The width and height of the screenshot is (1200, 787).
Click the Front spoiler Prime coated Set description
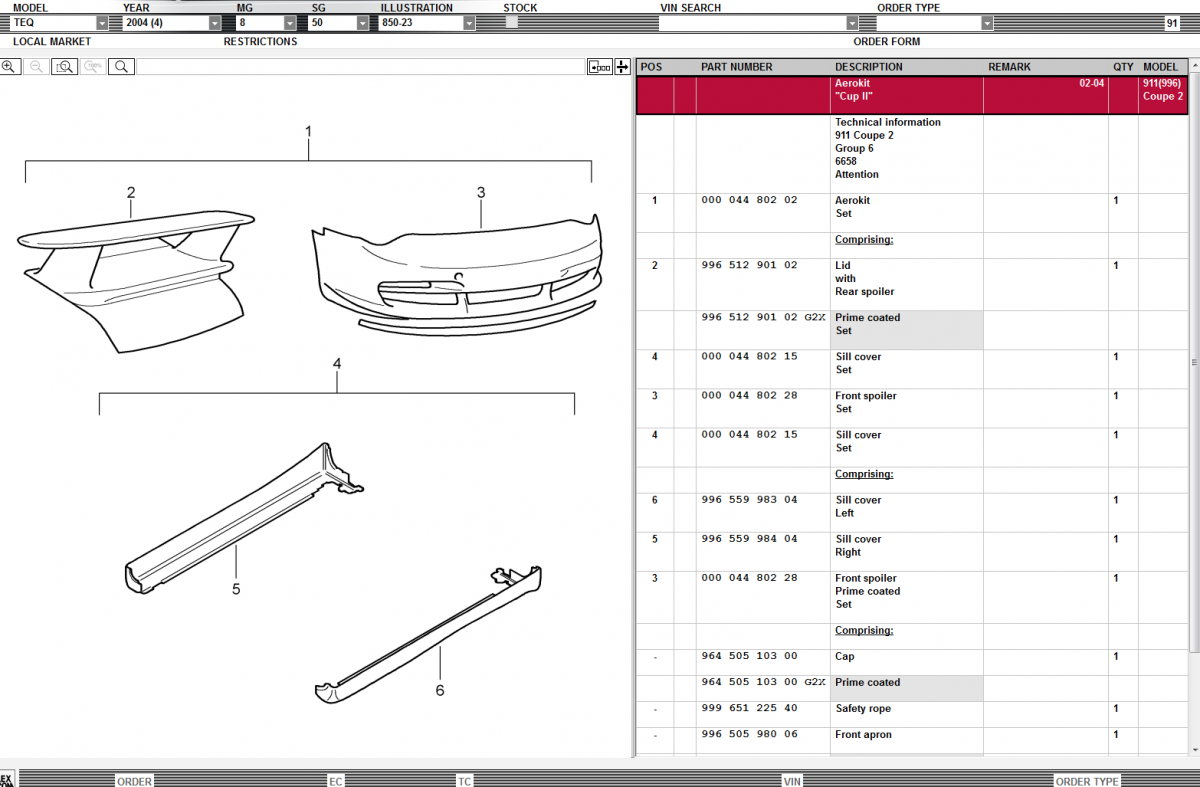[868, 591]
